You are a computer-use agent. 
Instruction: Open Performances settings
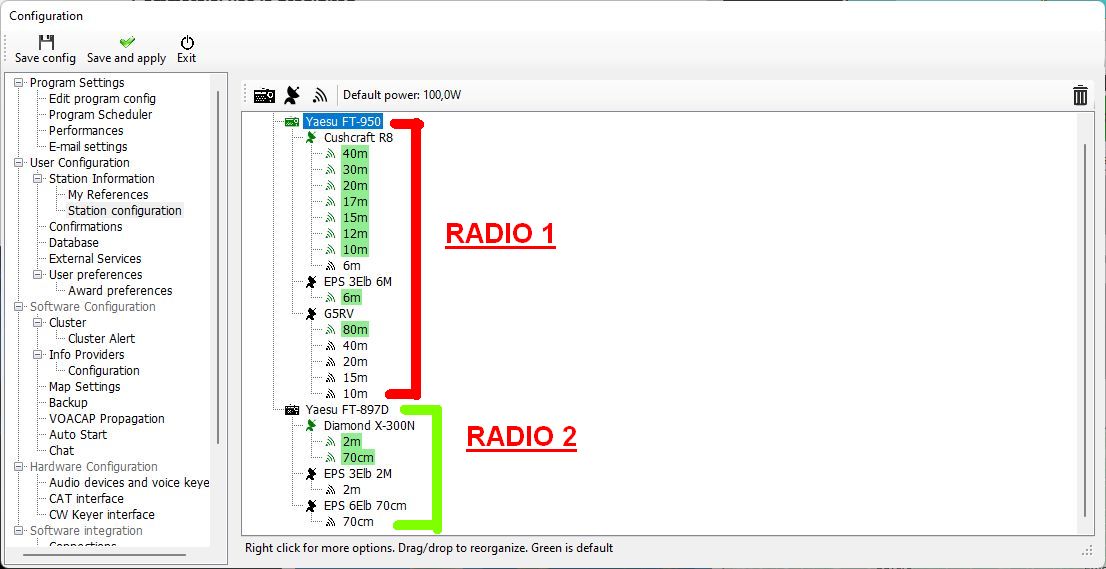click(86, 130)
